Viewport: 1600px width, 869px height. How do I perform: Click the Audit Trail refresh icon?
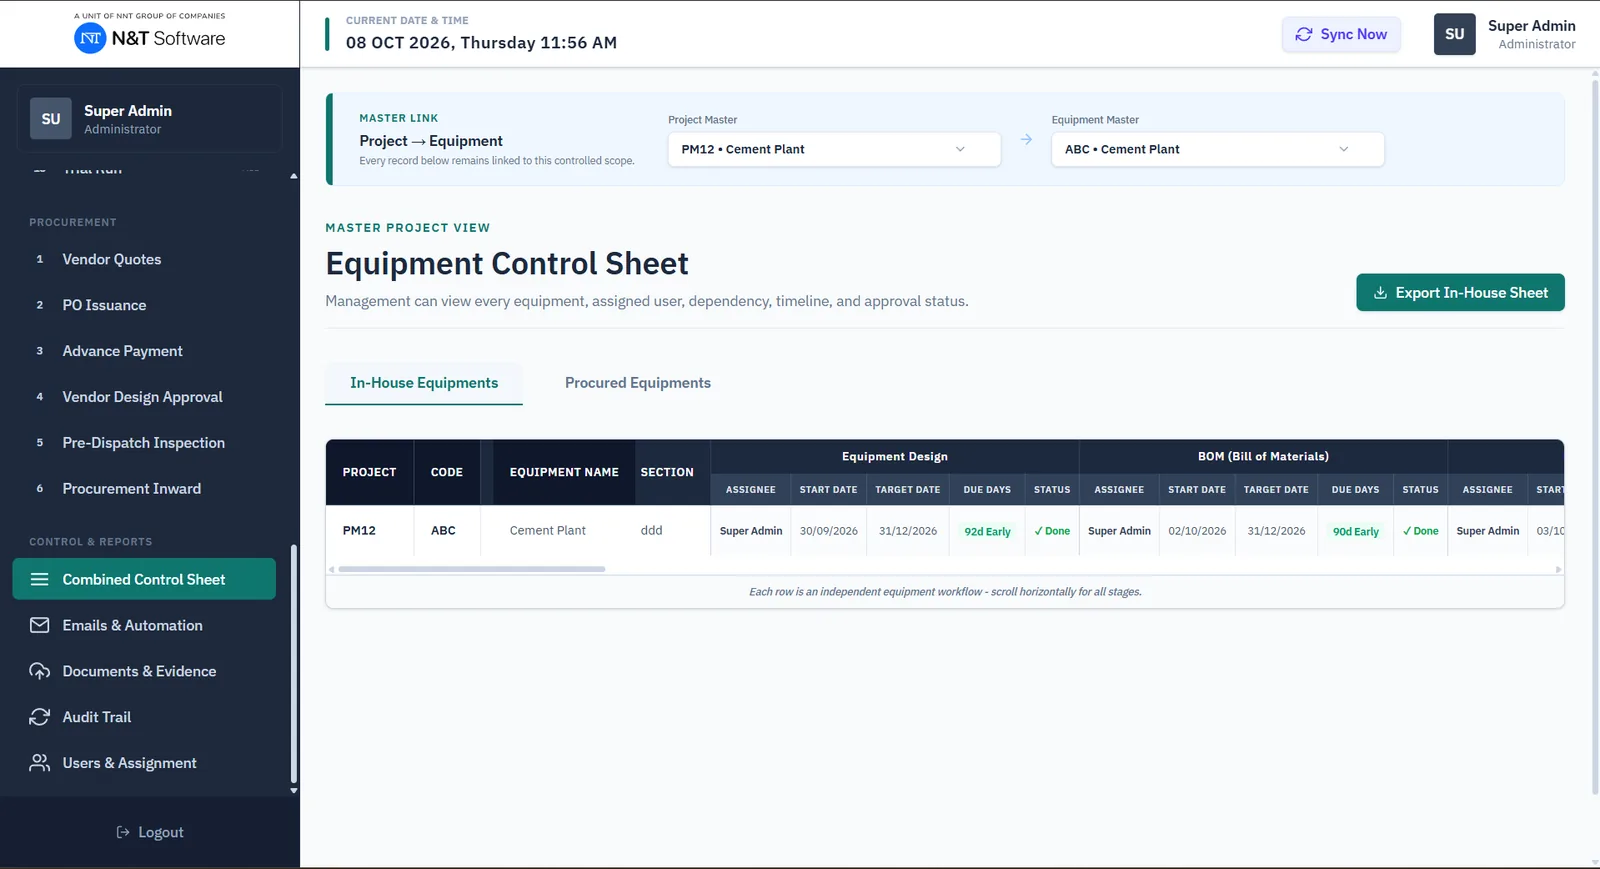(x=40, y=717)
